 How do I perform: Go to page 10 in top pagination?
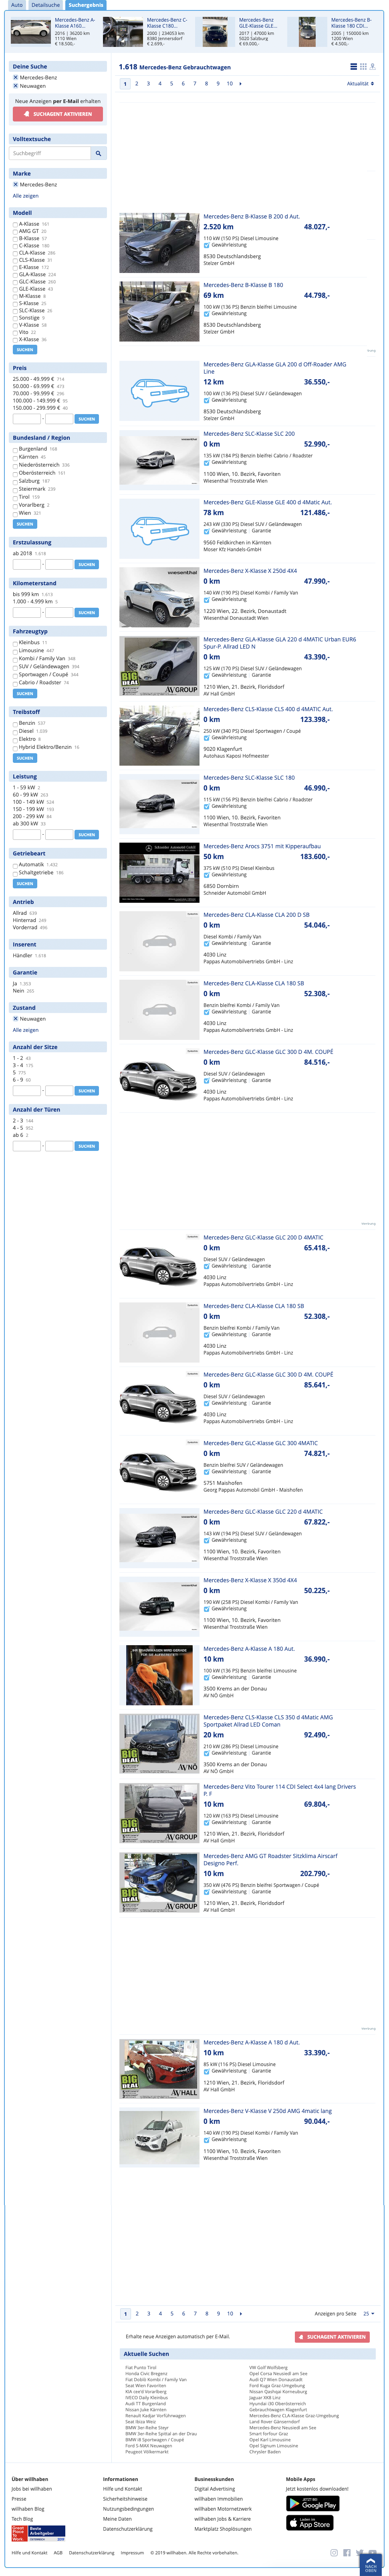click(x=229, y=84)
